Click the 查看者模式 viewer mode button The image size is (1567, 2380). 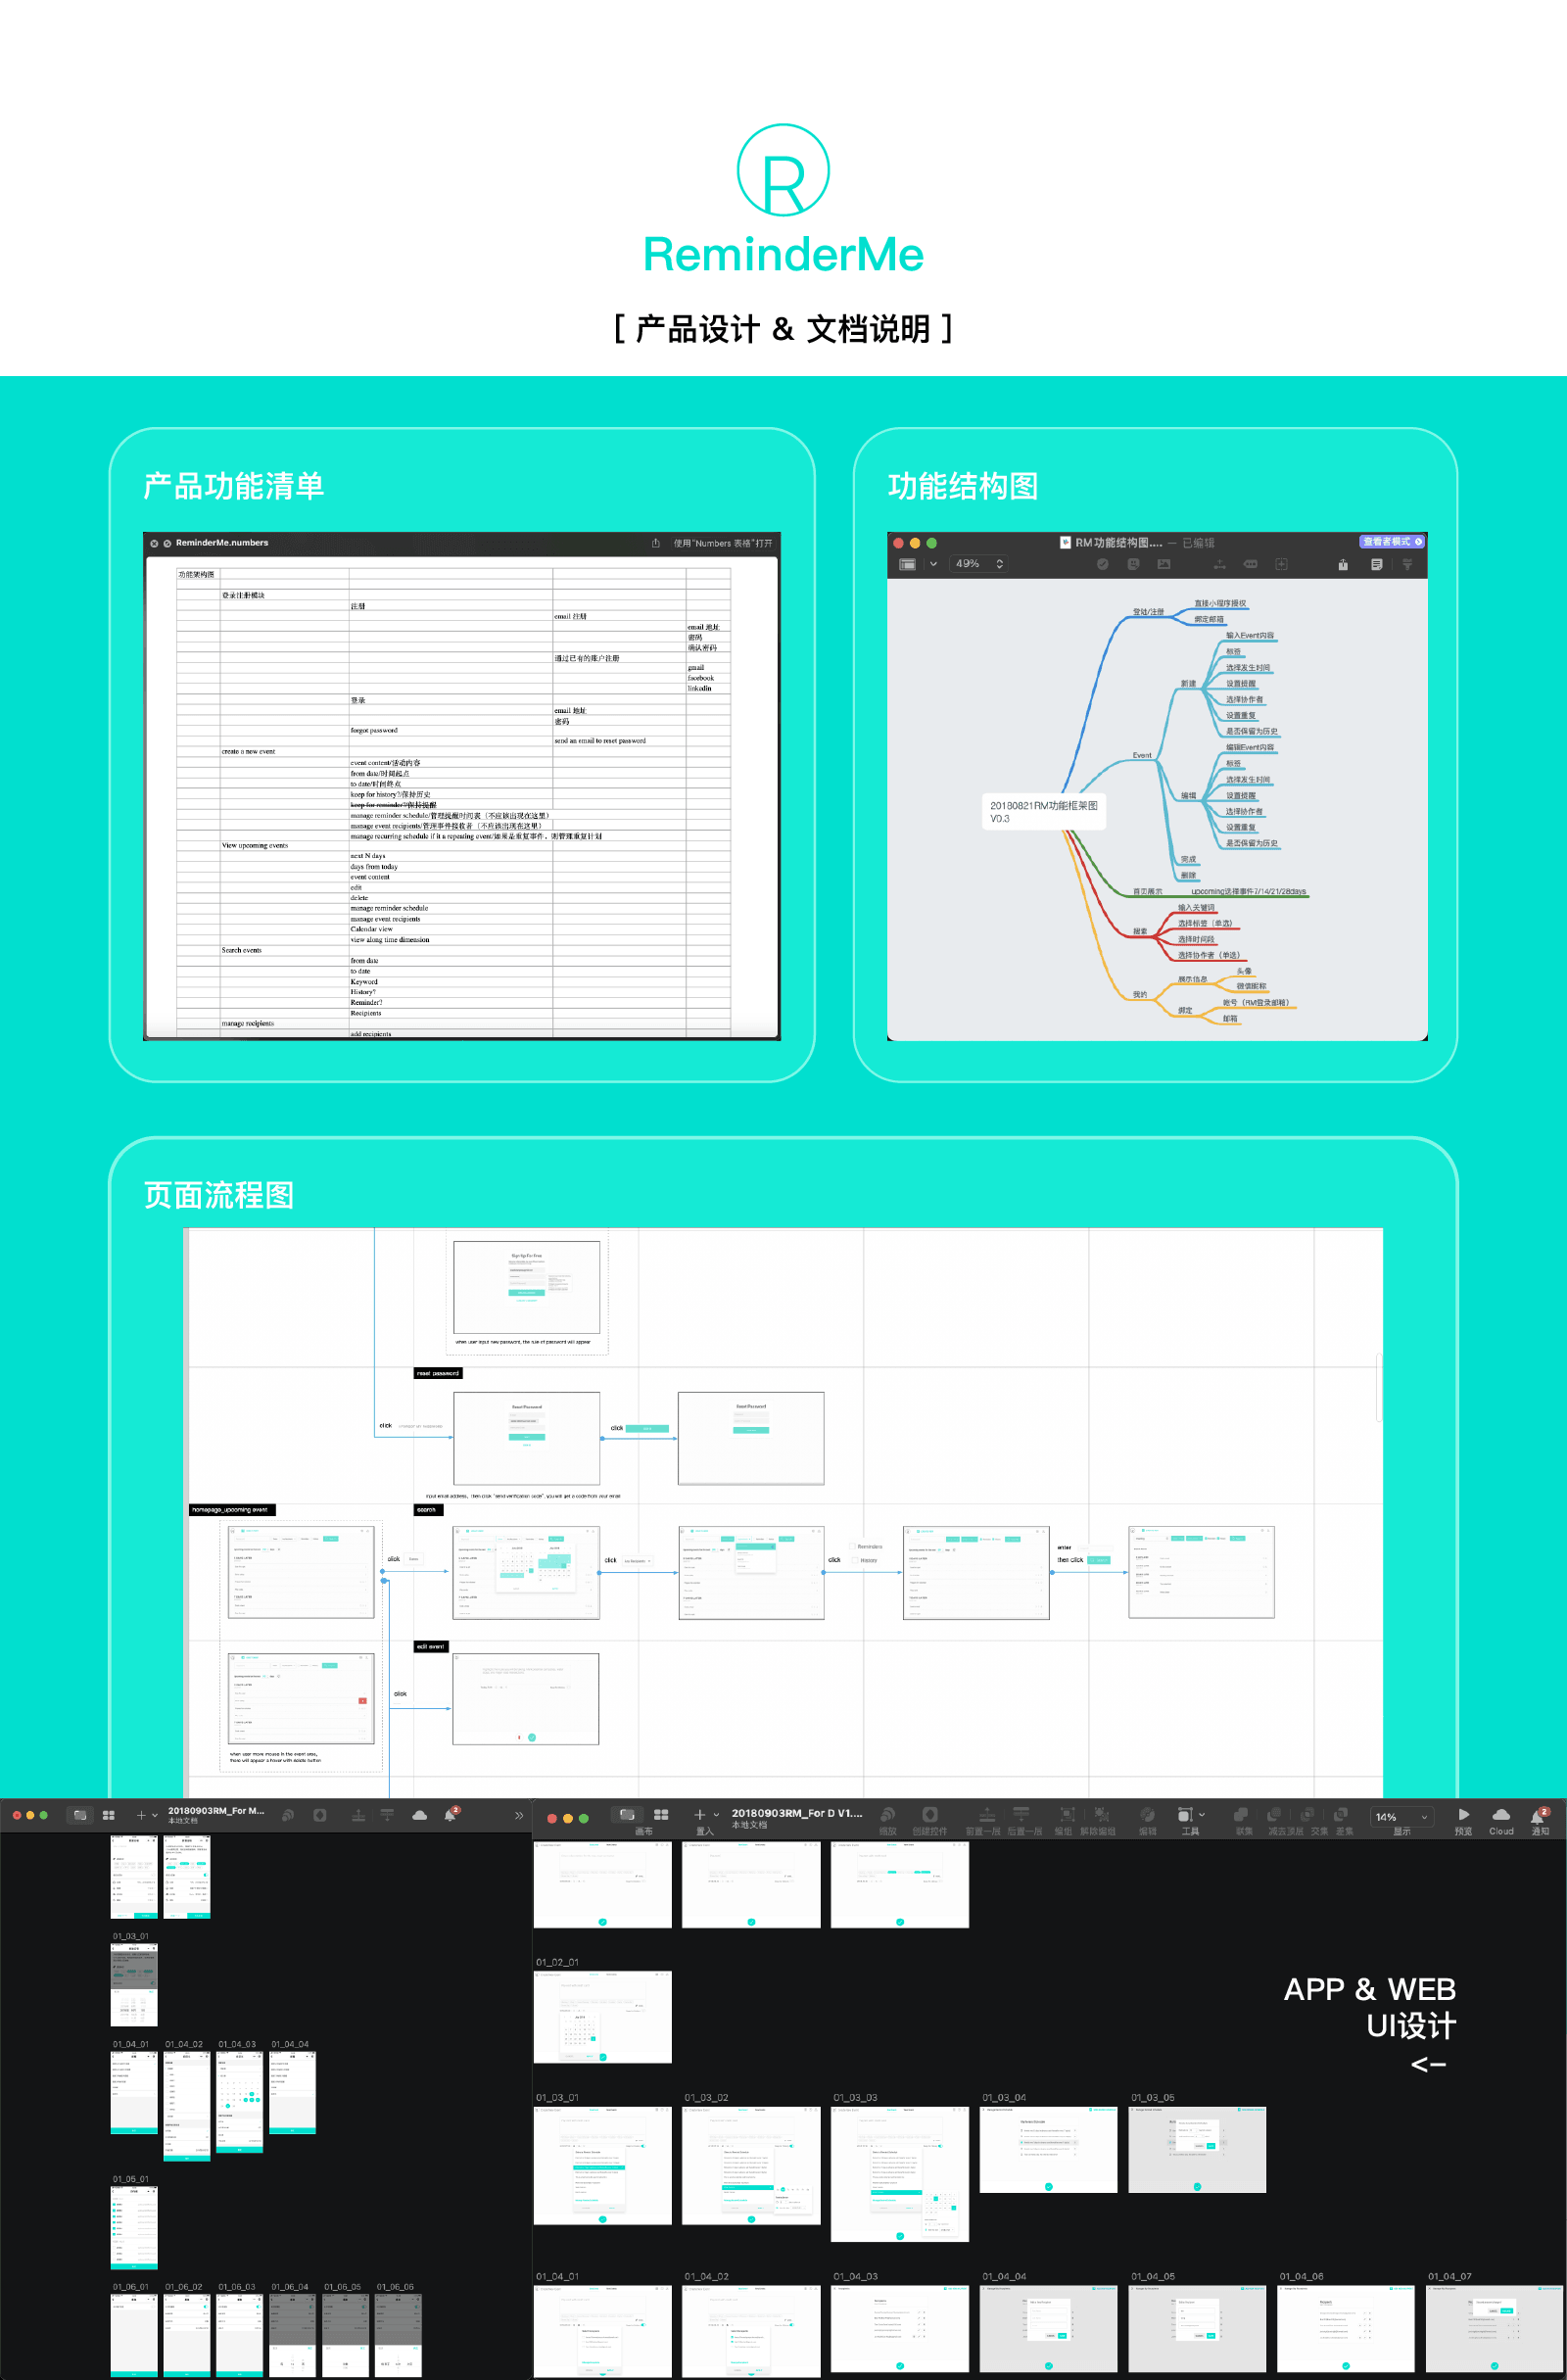point(1391,542)
